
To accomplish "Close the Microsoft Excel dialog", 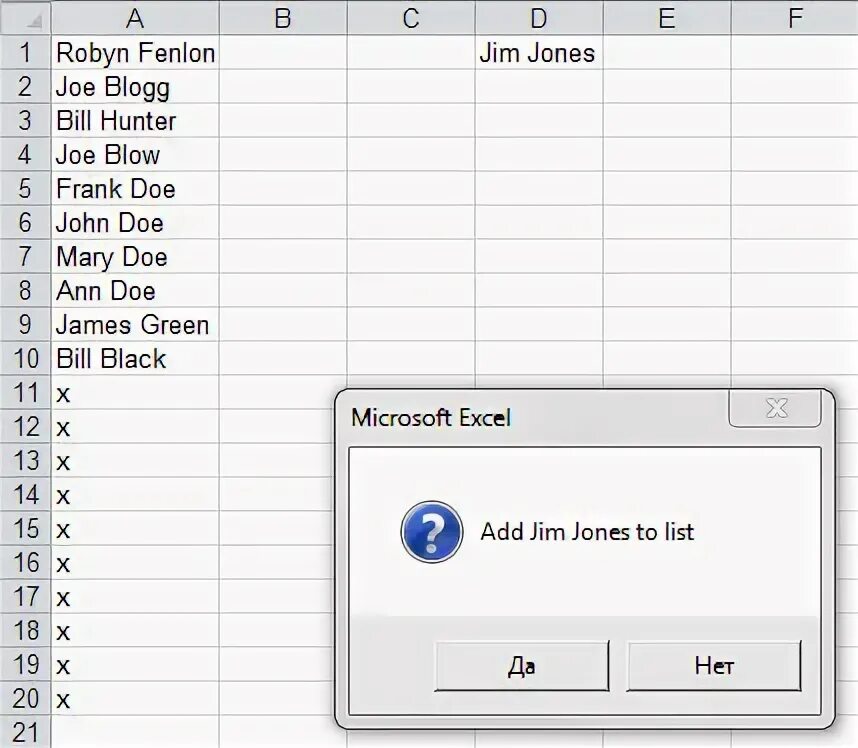I will pos(775,408).
